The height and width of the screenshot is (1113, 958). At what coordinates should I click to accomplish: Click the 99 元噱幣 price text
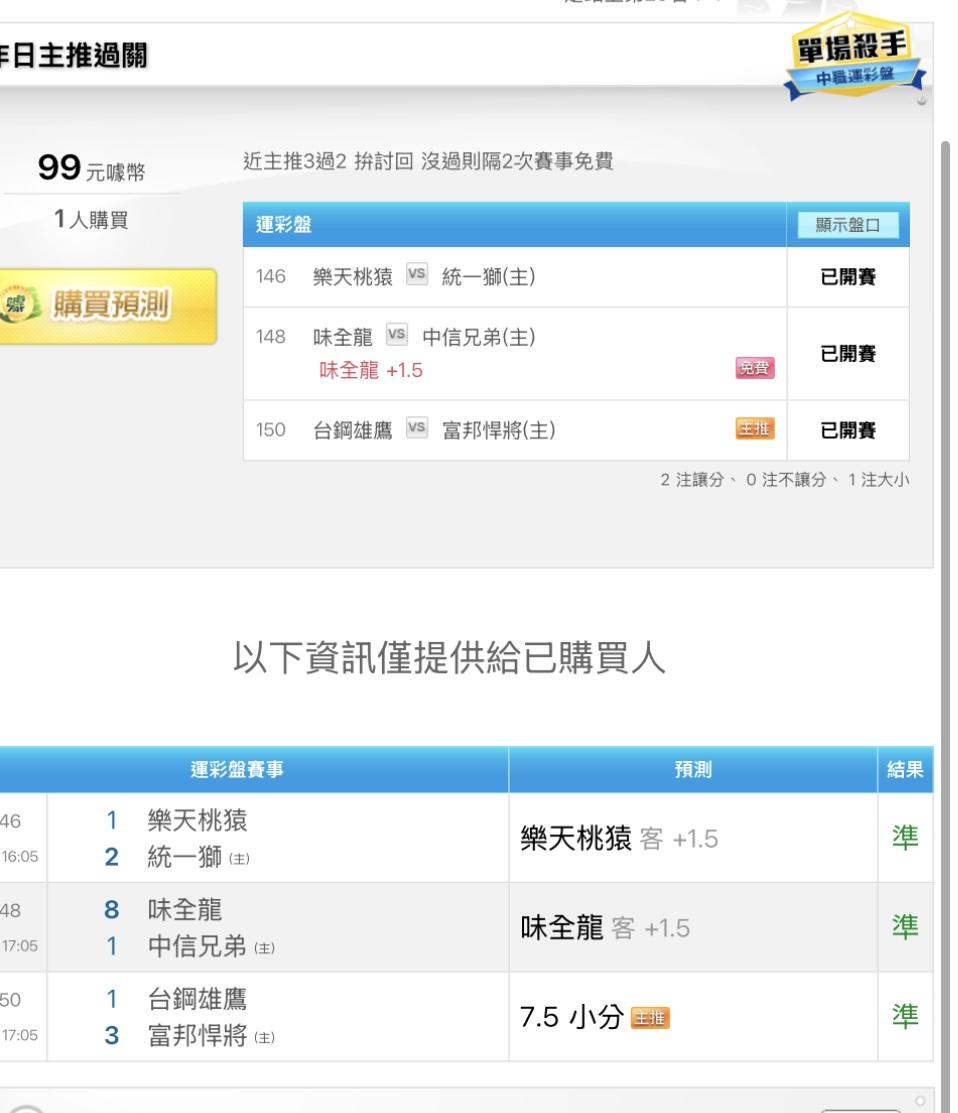click(x=91, y=168)
